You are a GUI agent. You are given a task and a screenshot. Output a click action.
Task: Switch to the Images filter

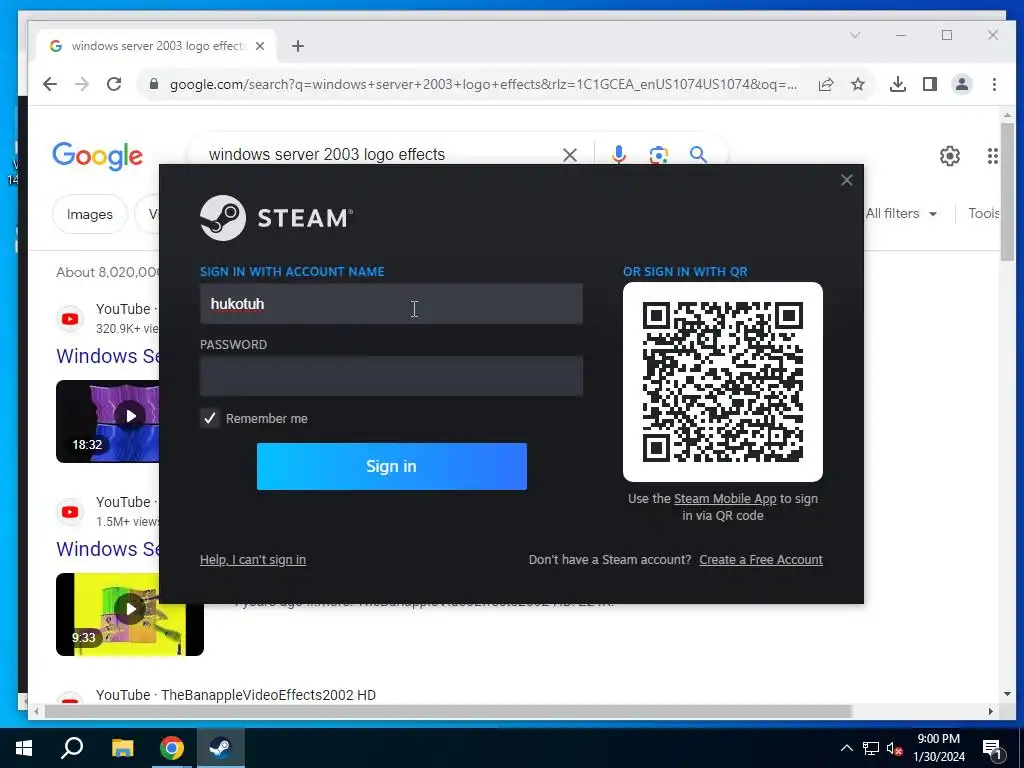89,214
